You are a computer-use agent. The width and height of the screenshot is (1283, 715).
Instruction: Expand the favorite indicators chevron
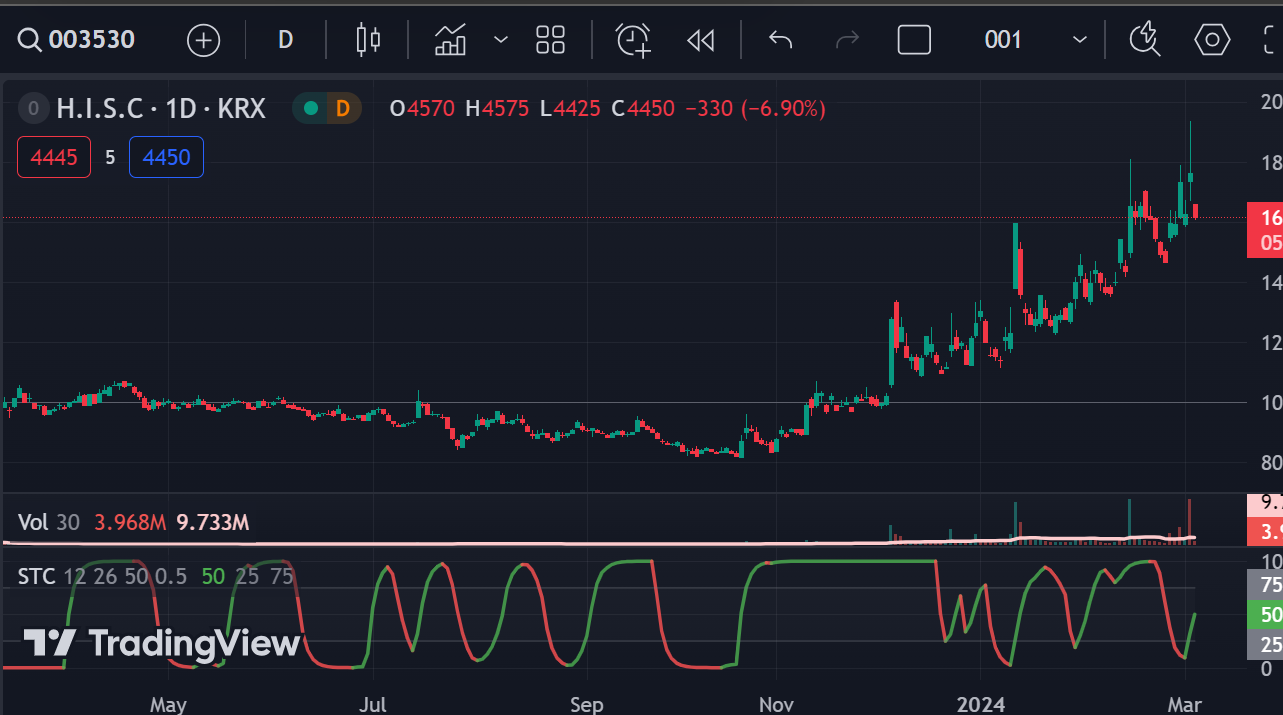501,40
